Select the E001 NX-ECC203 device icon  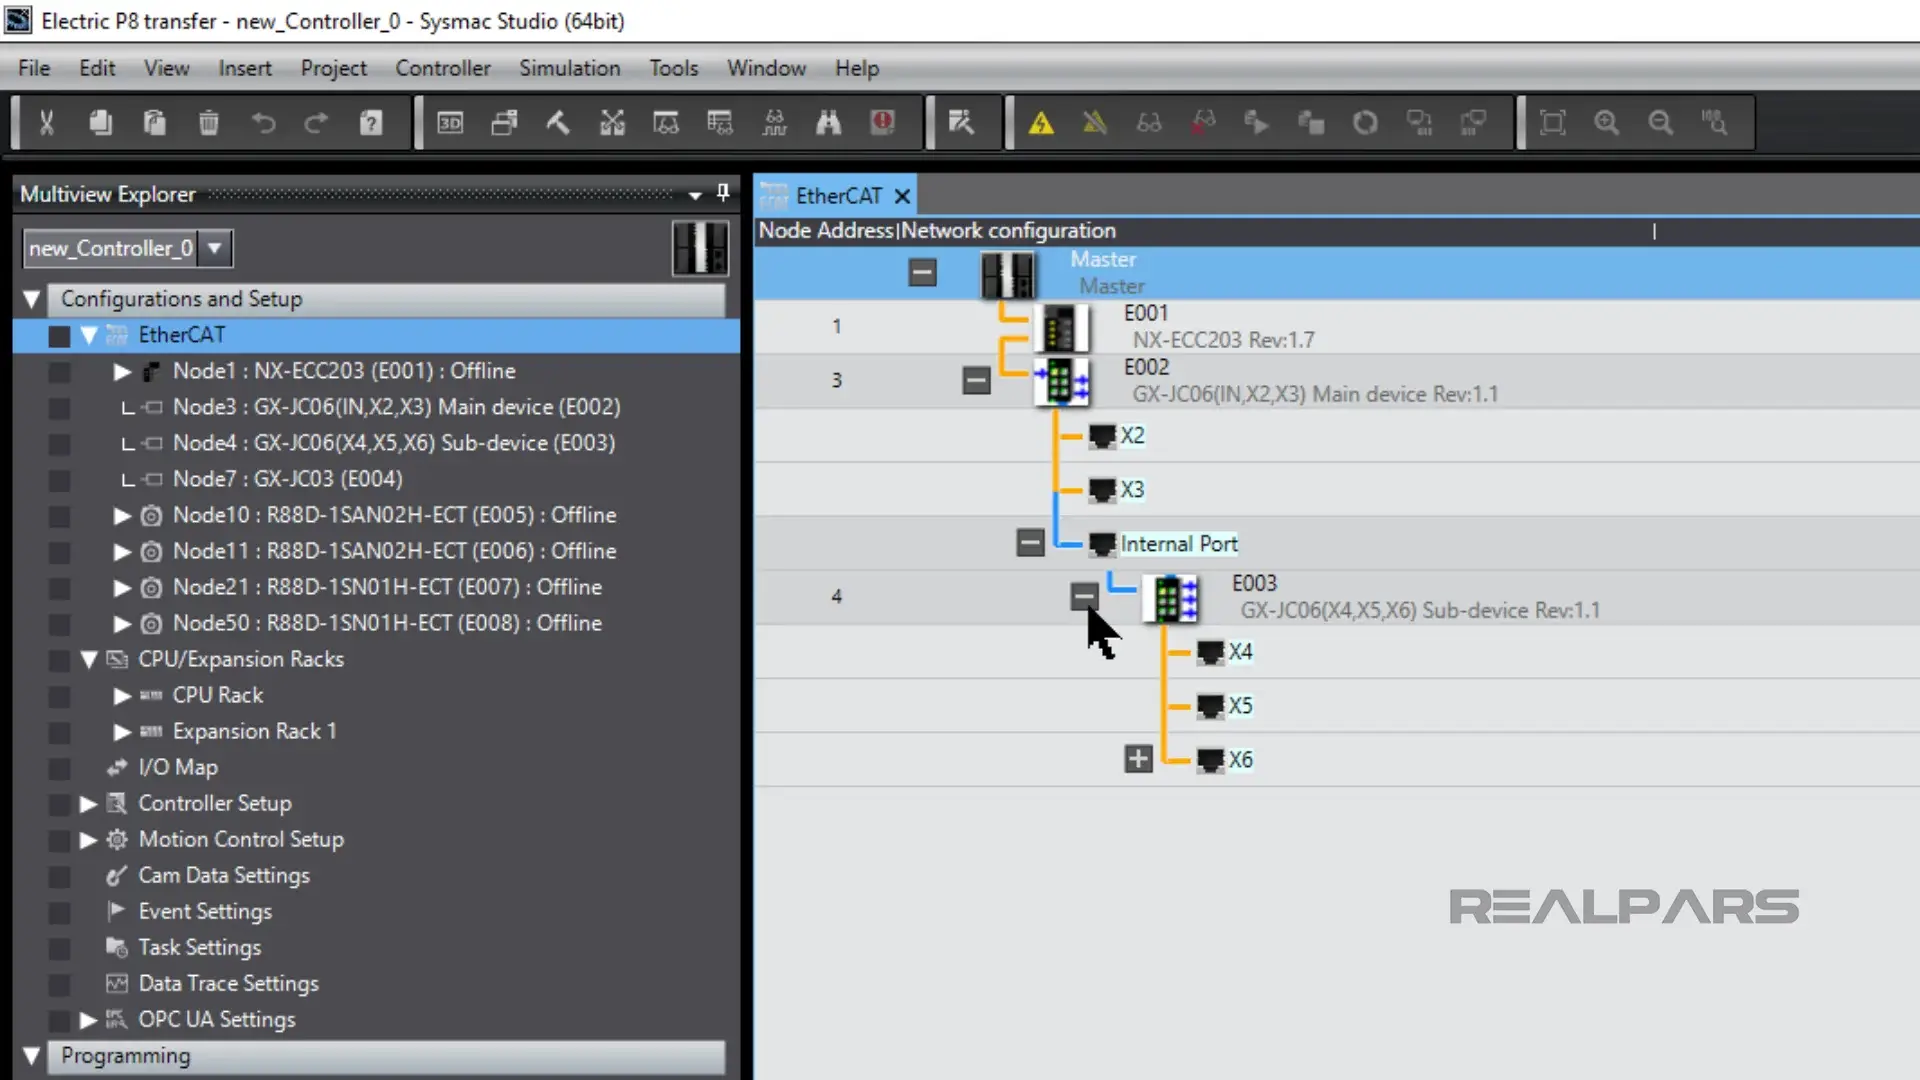tap(1060, 327)
